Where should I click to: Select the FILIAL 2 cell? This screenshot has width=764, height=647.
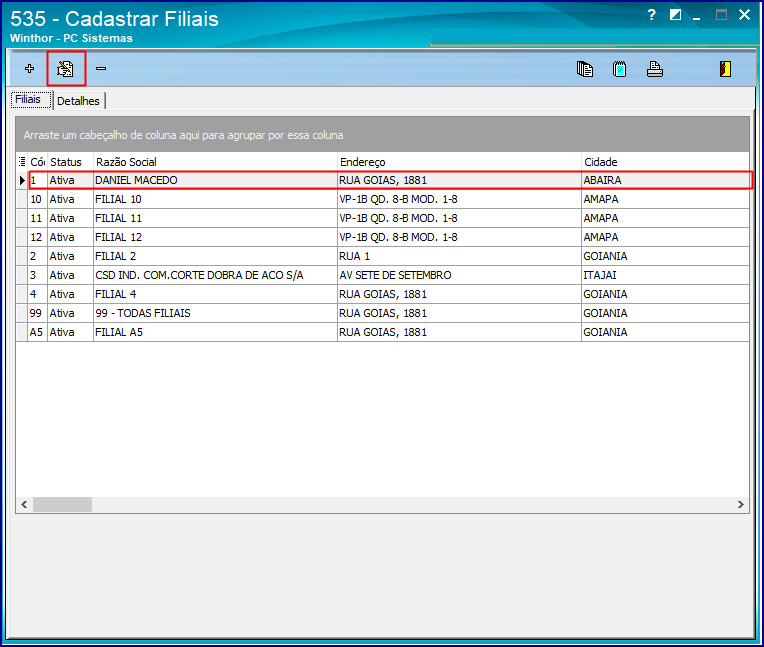tap(215, 256)
